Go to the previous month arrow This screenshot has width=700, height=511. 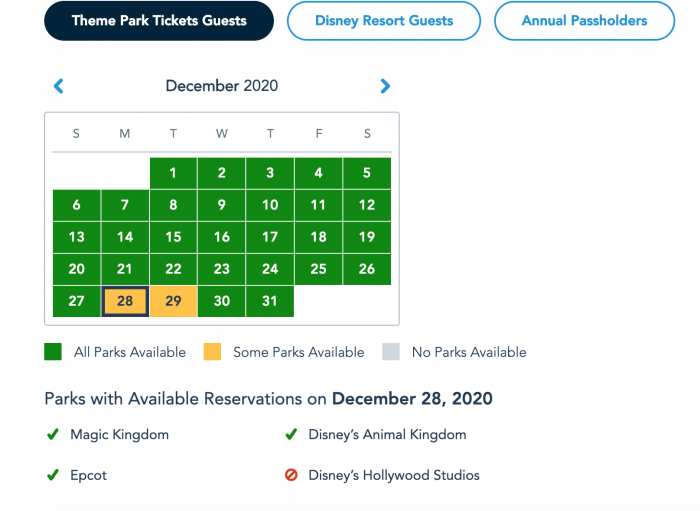(x=58, y=86)
